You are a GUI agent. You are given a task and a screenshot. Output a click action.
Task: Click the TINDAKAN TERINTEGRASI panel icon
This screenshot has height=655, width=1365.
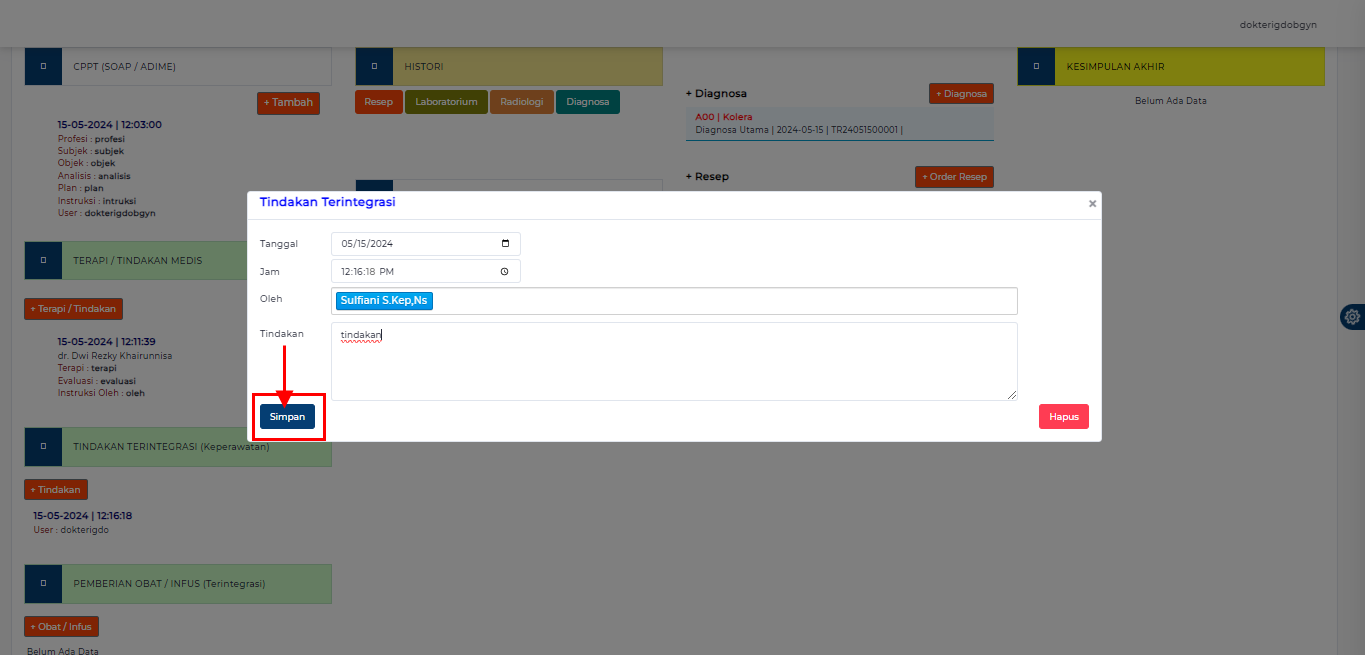pos(42,447)
